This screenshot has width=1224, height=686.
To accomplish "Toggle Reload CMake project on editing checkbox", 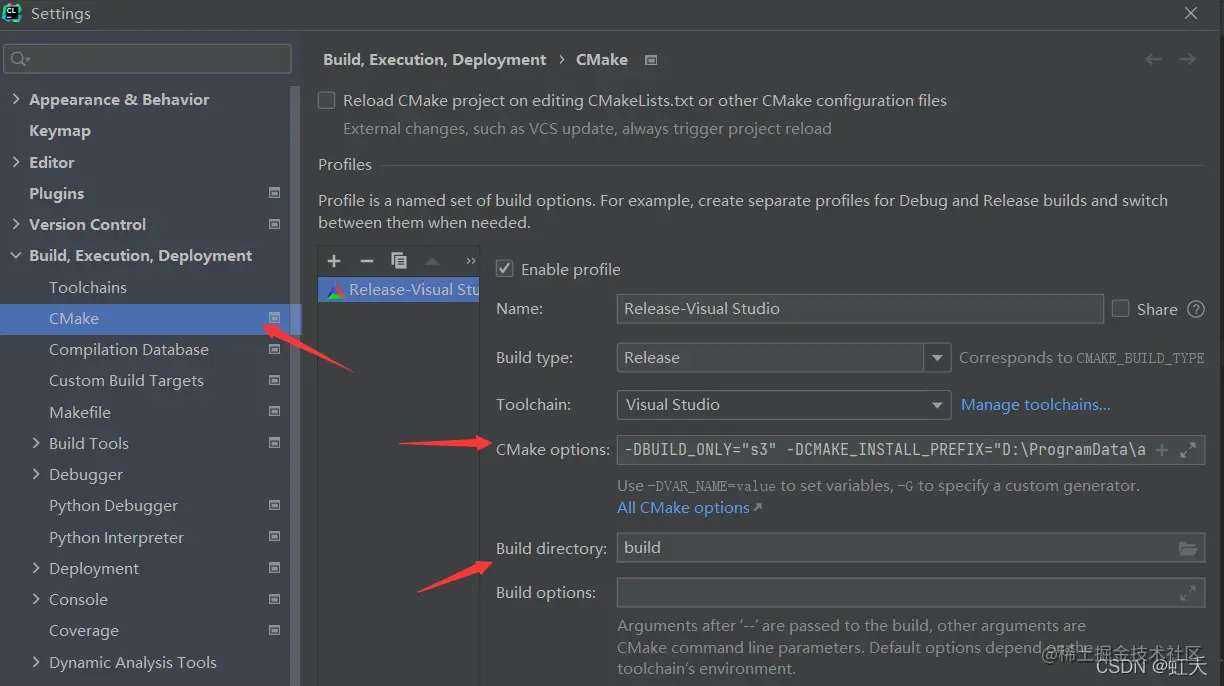I will point(326,100).
